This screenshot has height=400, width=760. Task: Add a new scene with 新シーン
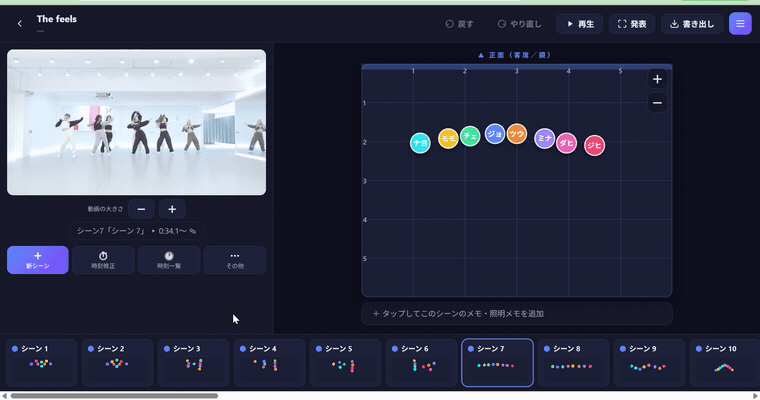[x=38, y=260]
